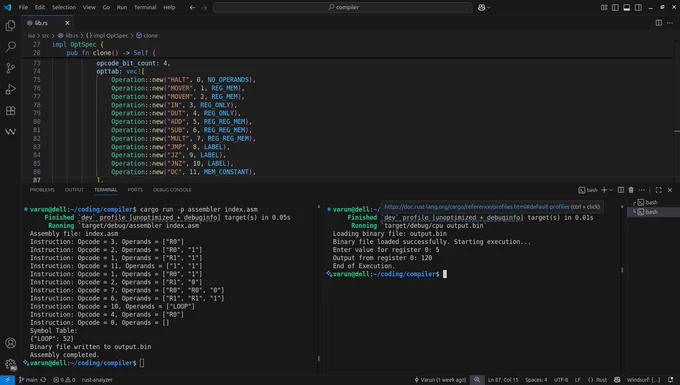Close the lib.rs editor tab
Screen dimensions: 680x385
pos(67,23)
